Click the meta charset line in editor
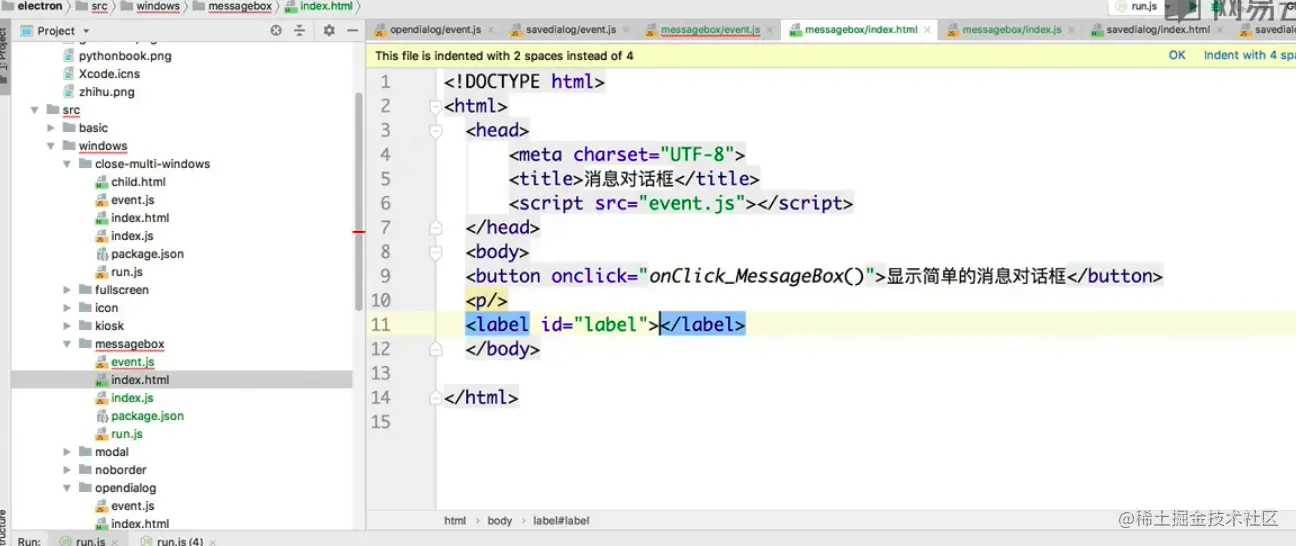The image size is (1296, 546). click(627, 155)
